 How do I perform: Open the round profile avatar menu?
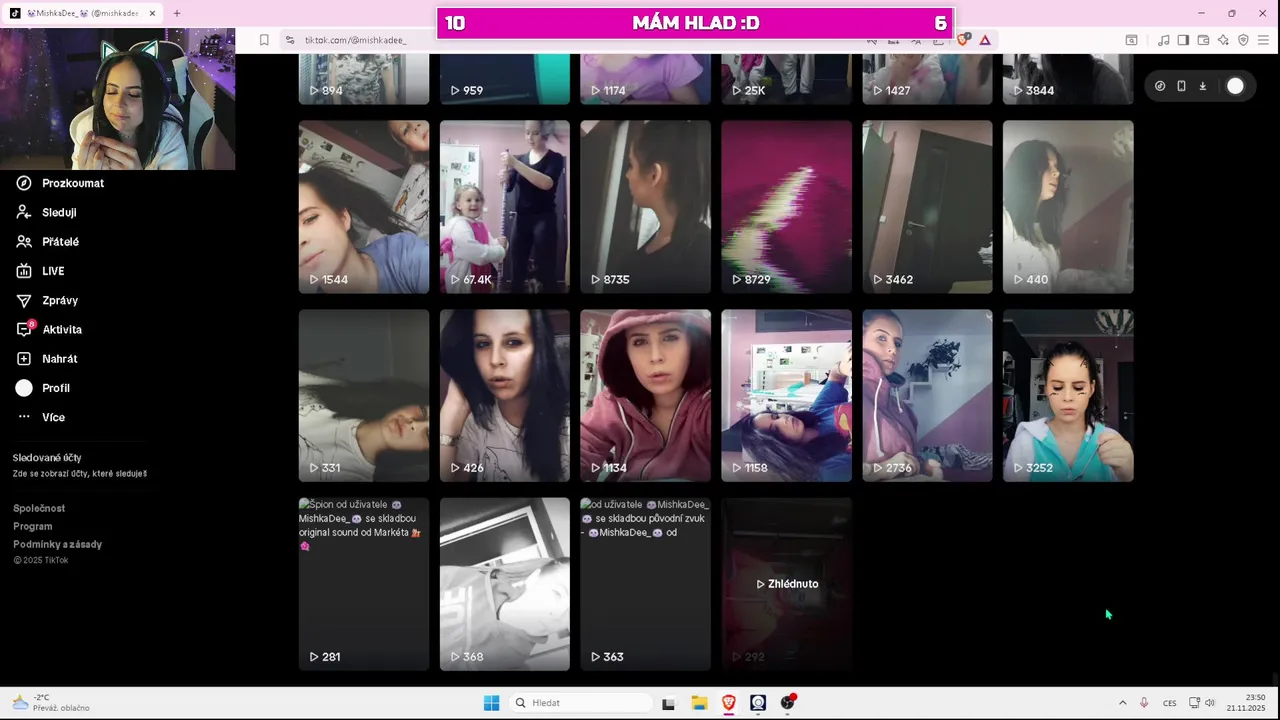coord(1236,86)
